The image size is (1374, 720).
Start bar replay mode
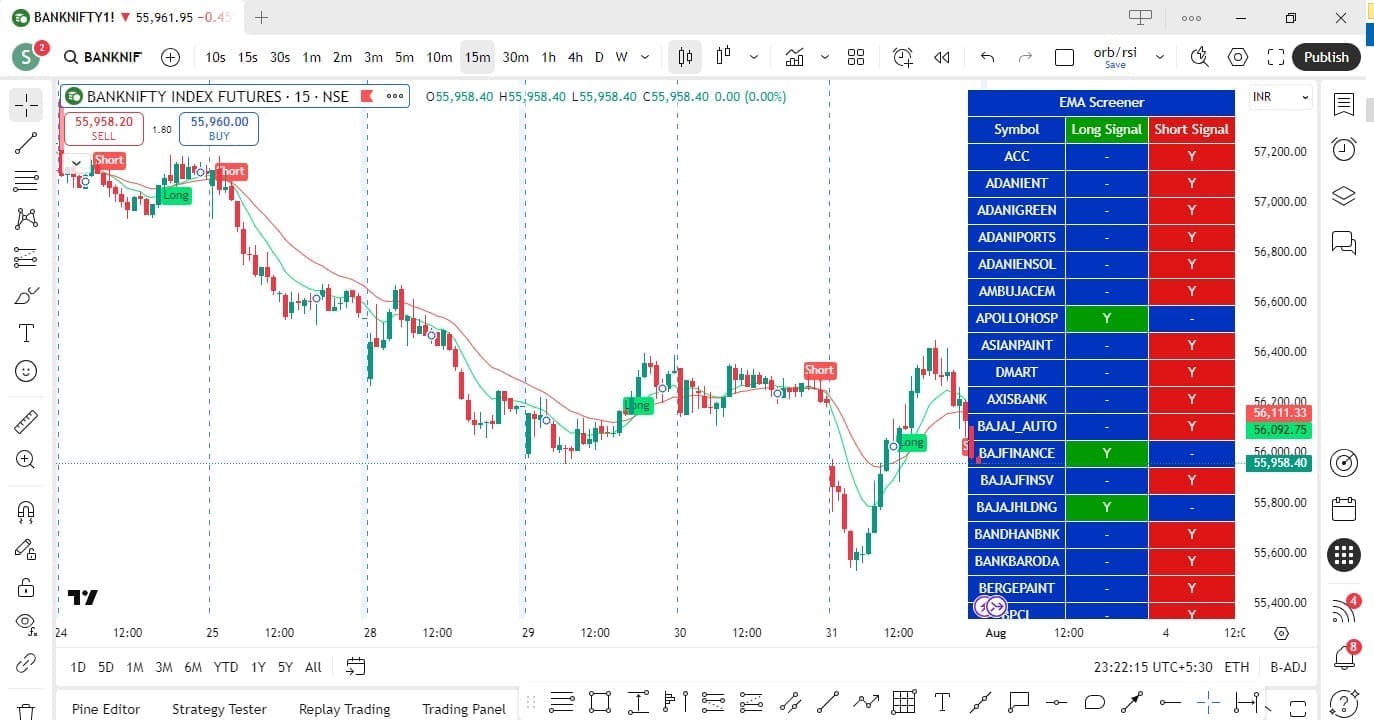pyautogui.click(x=941, y=57)
